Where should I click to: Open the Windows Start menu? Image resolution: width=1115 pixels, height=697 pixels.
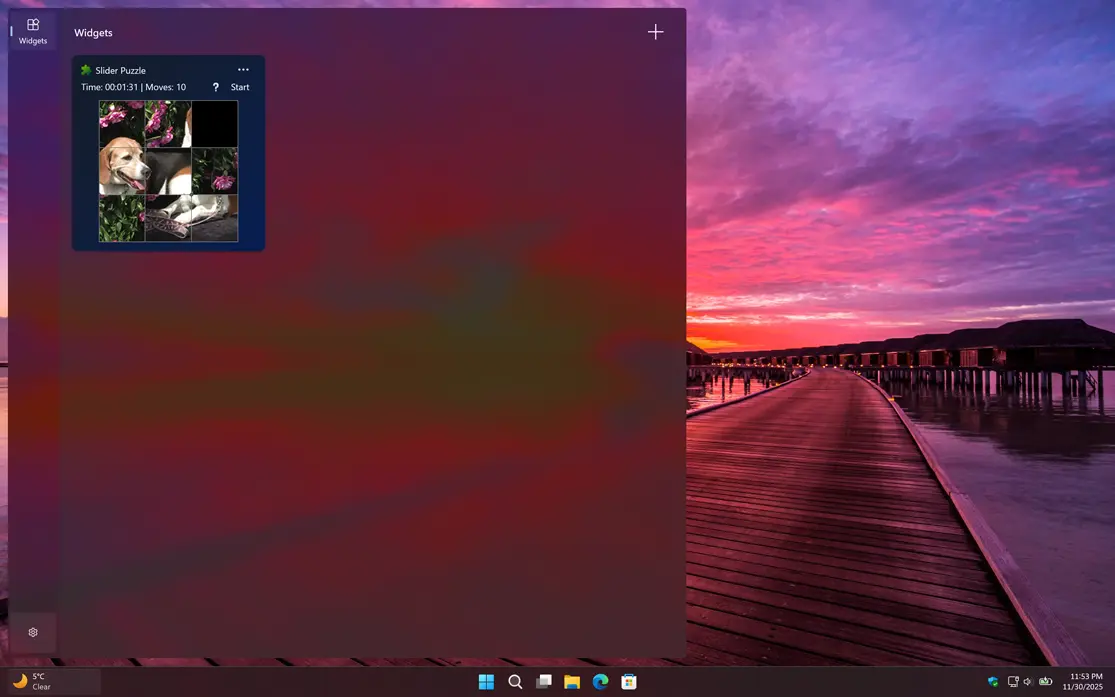[x=486, y=681]
